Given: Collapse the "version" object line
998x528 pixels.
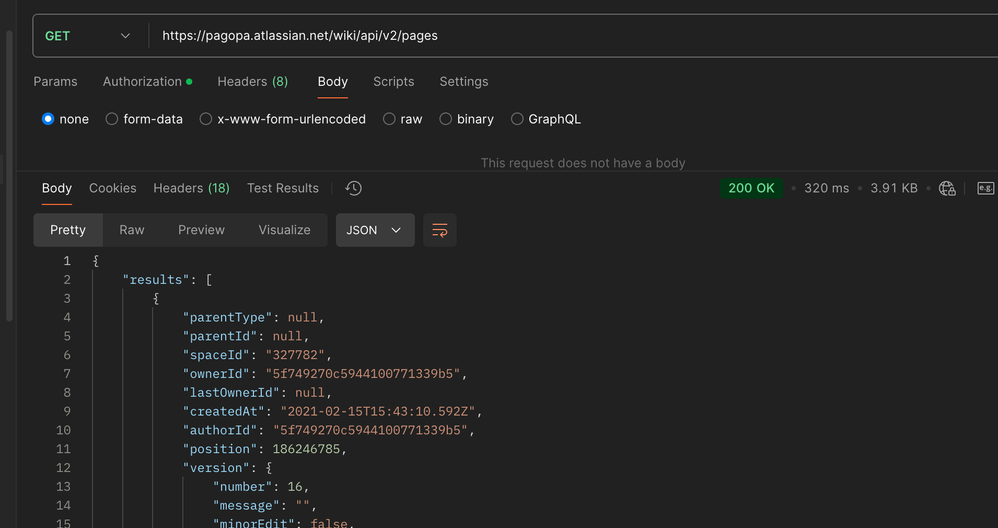Looking at the screenshot, I should 227,468.
